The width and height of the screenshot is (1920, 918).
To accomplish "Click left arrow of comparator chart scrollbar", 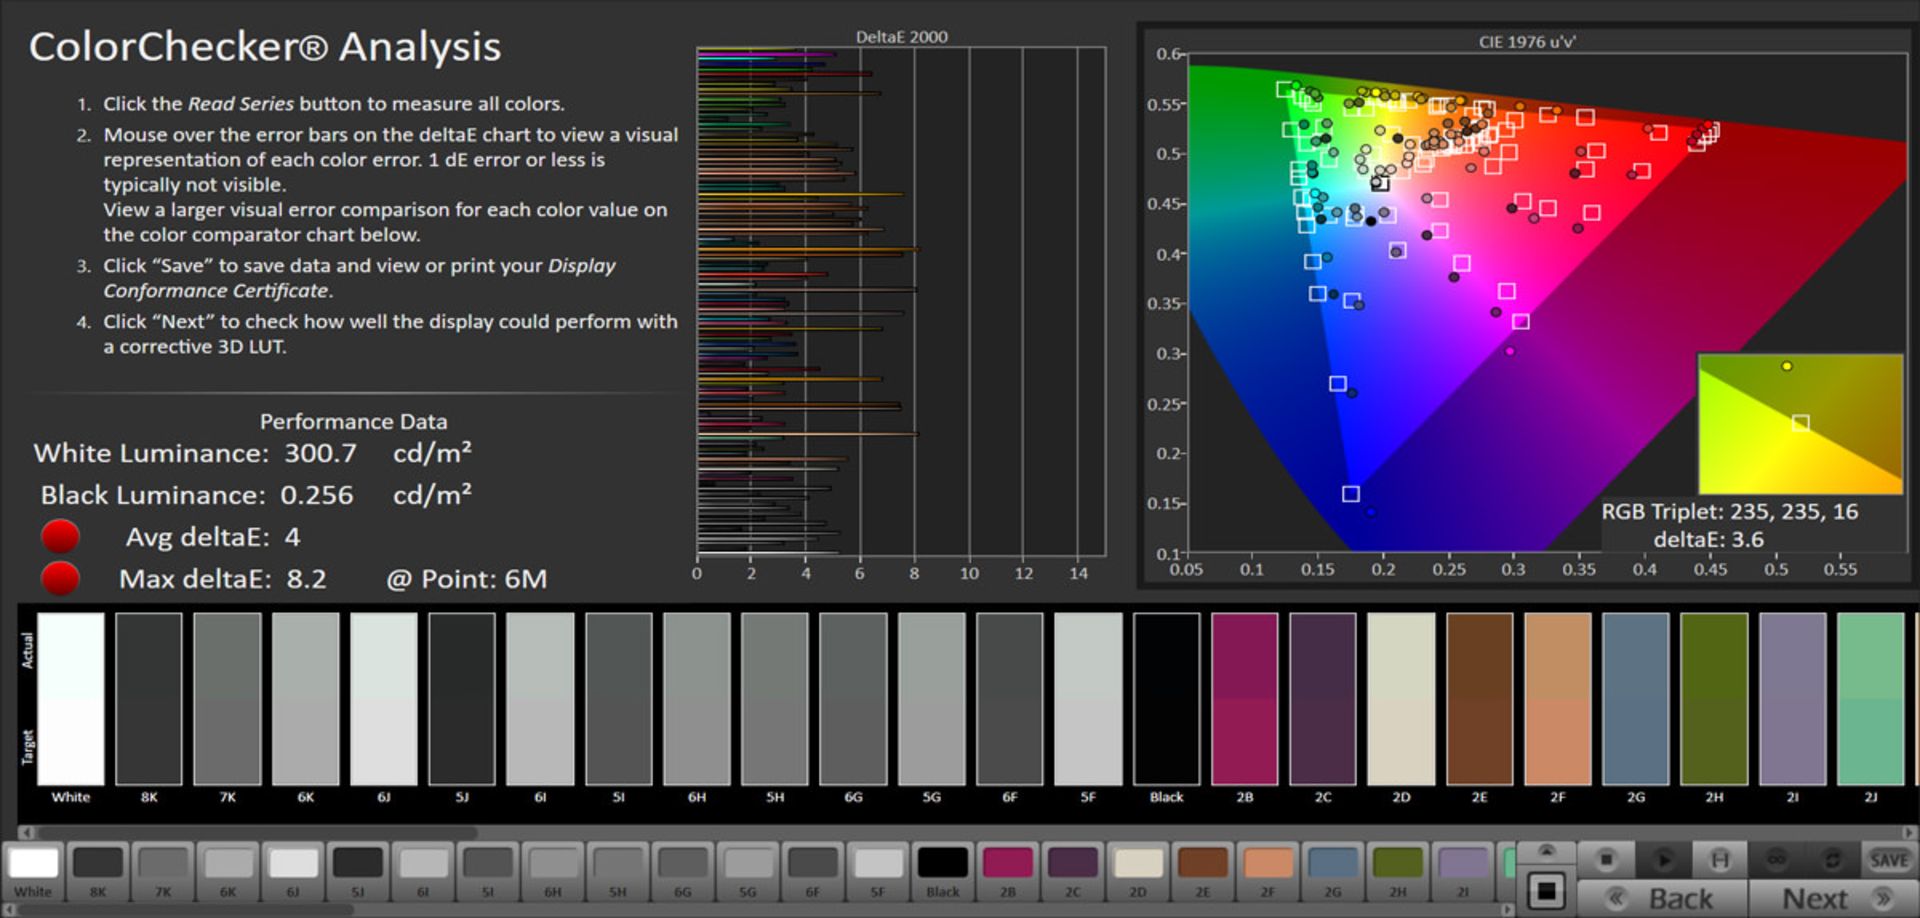I will click(x=26, y=832).
